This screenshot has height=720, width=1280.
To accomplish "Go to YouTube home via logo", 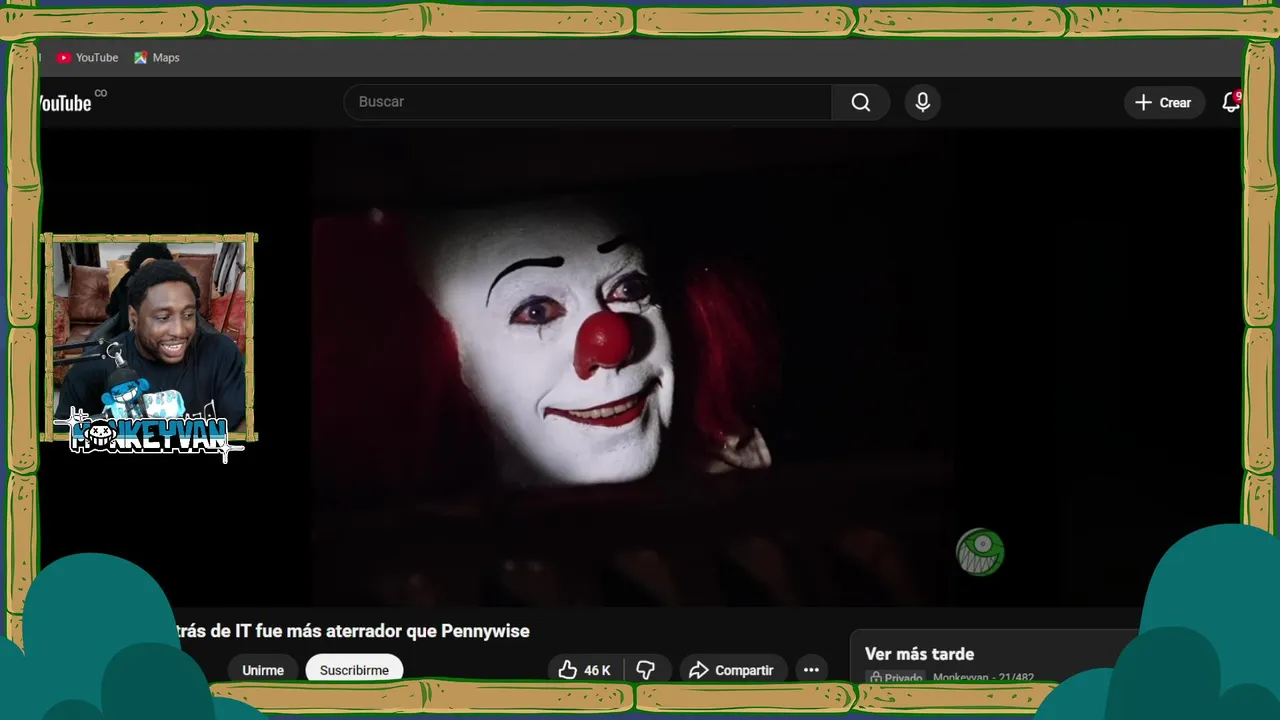I will point(68,102).
